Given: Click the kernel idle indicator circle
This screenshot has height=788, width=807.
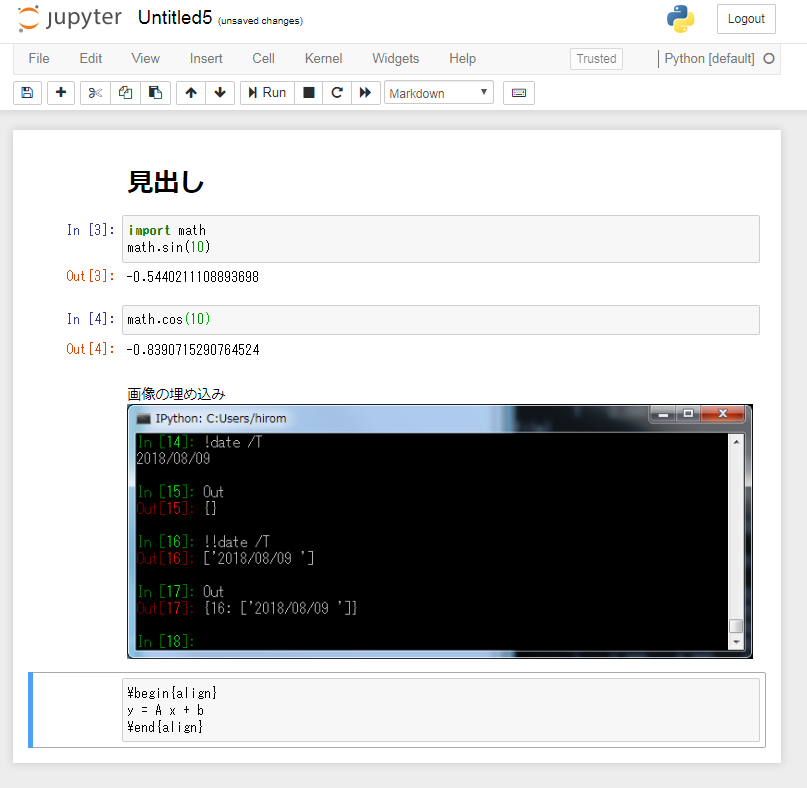Looking at the screenshot, I should pos(768,59).
